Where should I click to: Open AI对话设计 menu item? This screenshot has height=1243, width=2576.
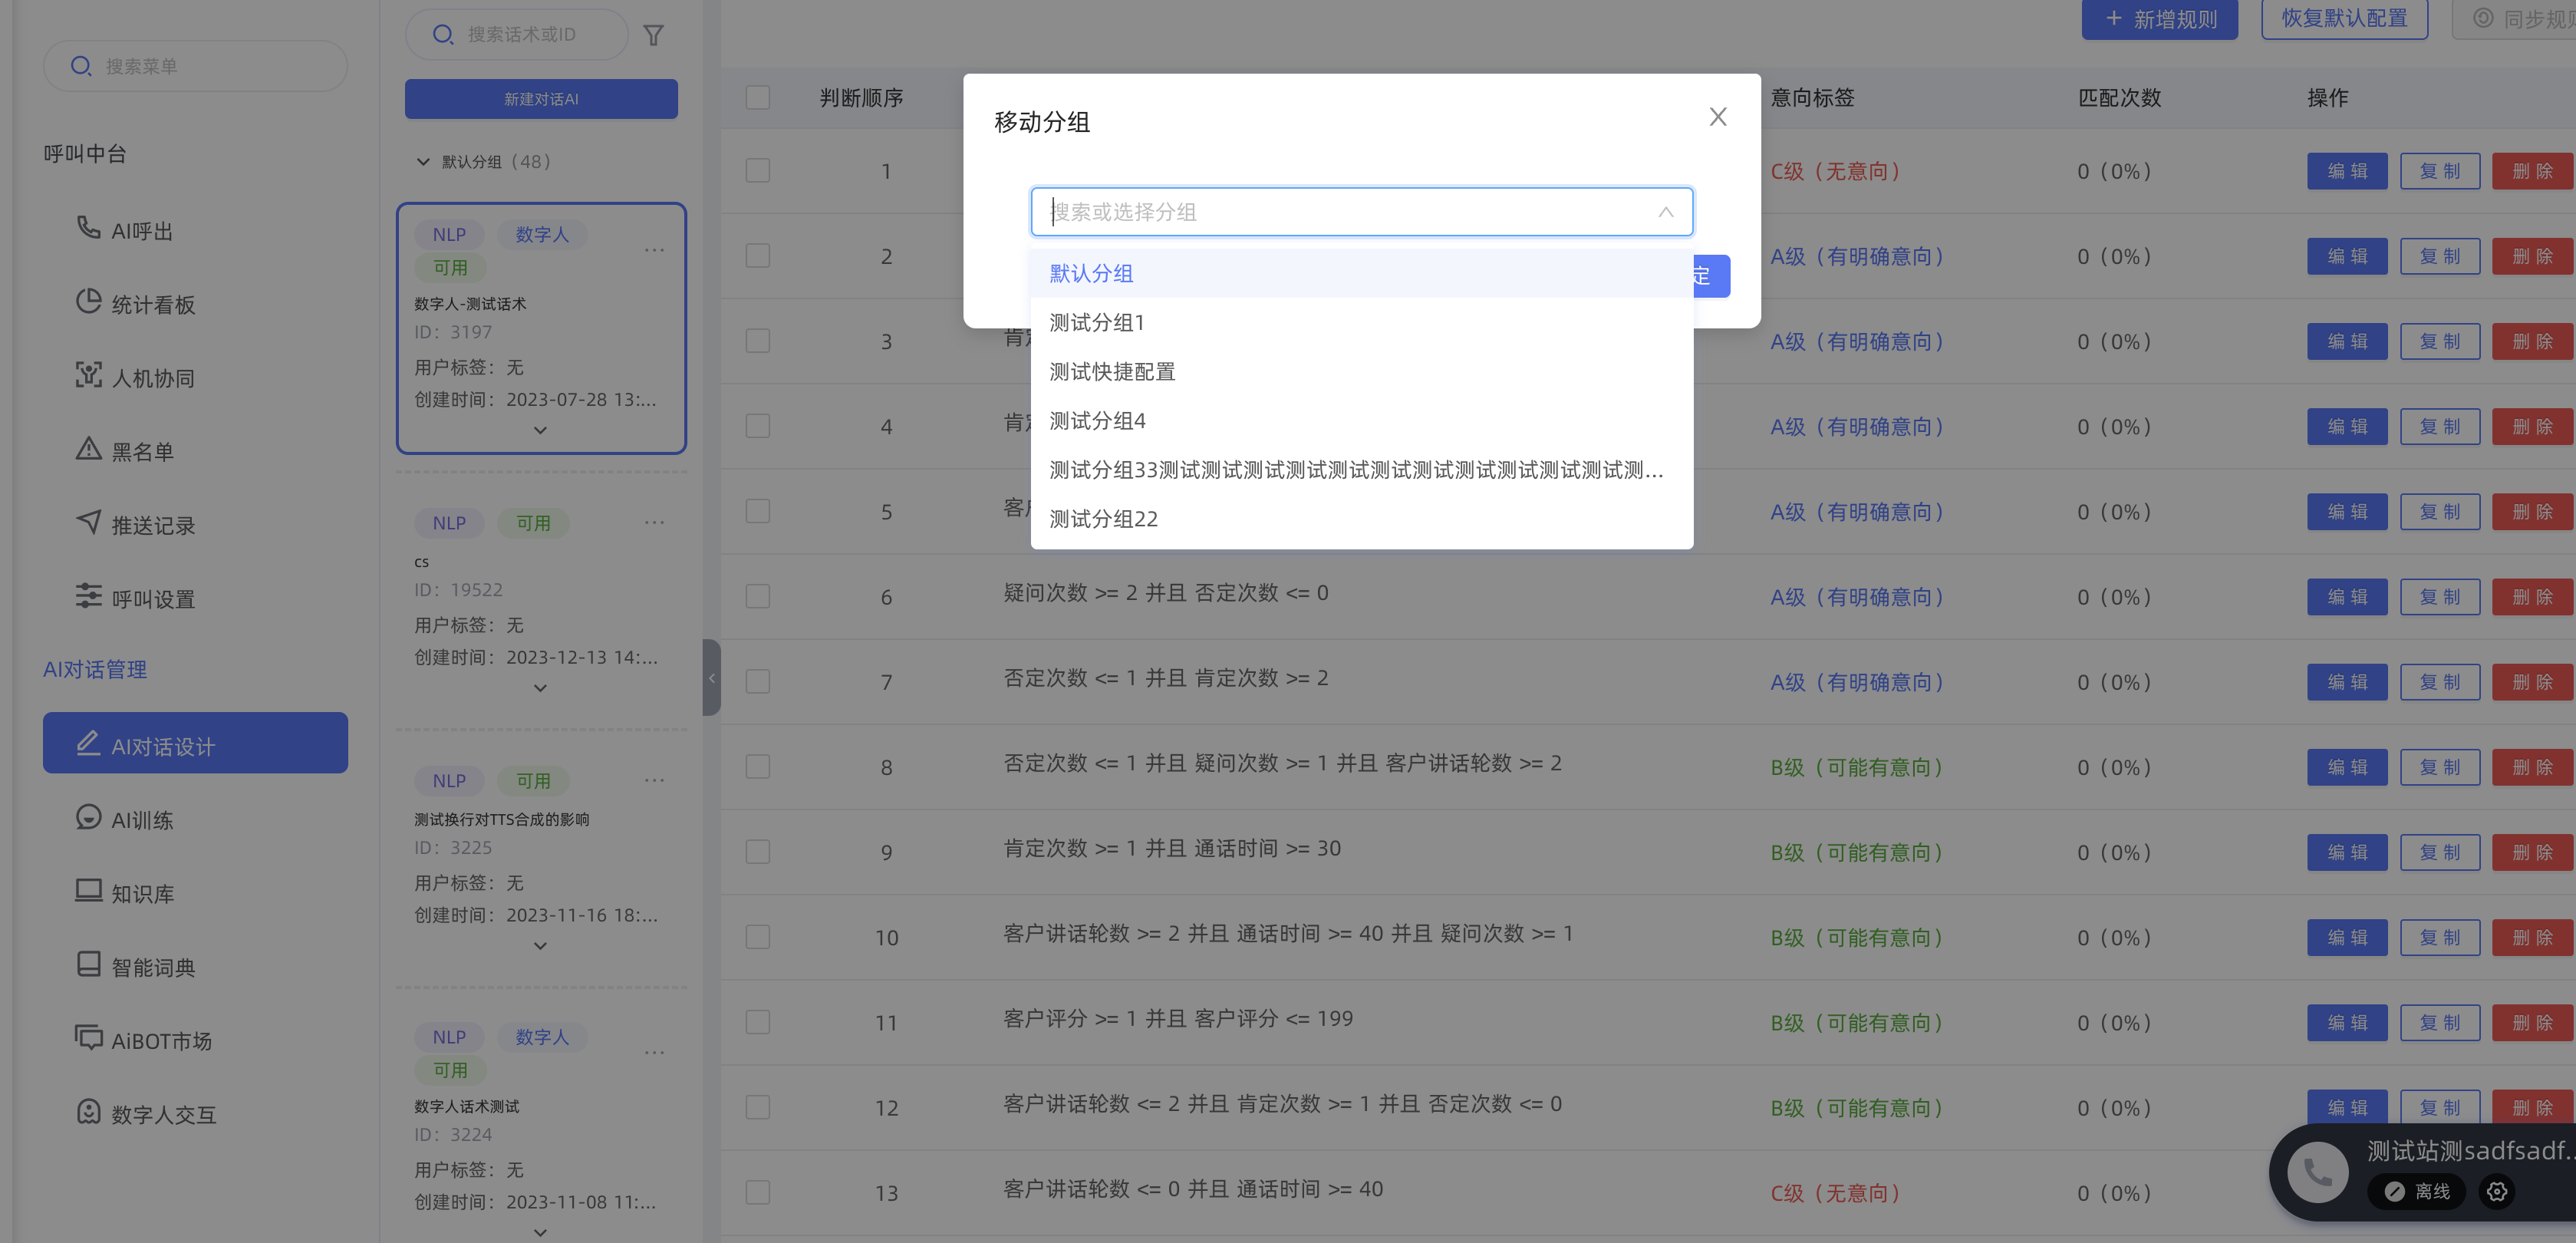point(196,743)
